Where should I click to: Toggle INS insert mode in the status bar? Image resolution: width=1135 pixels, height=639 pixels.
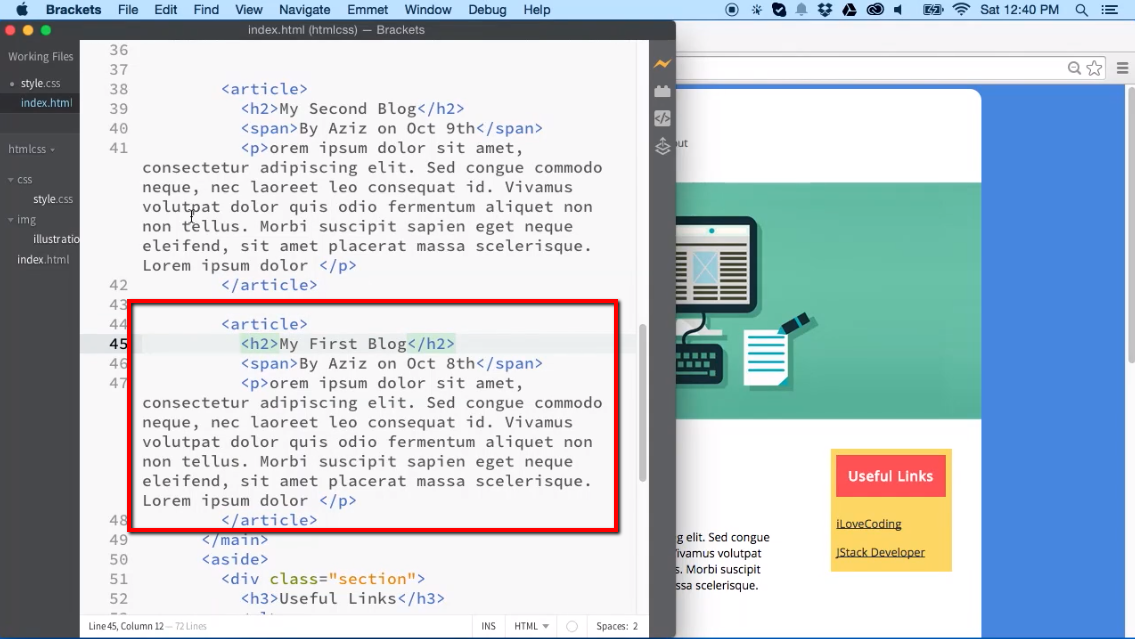pos(489,626)
